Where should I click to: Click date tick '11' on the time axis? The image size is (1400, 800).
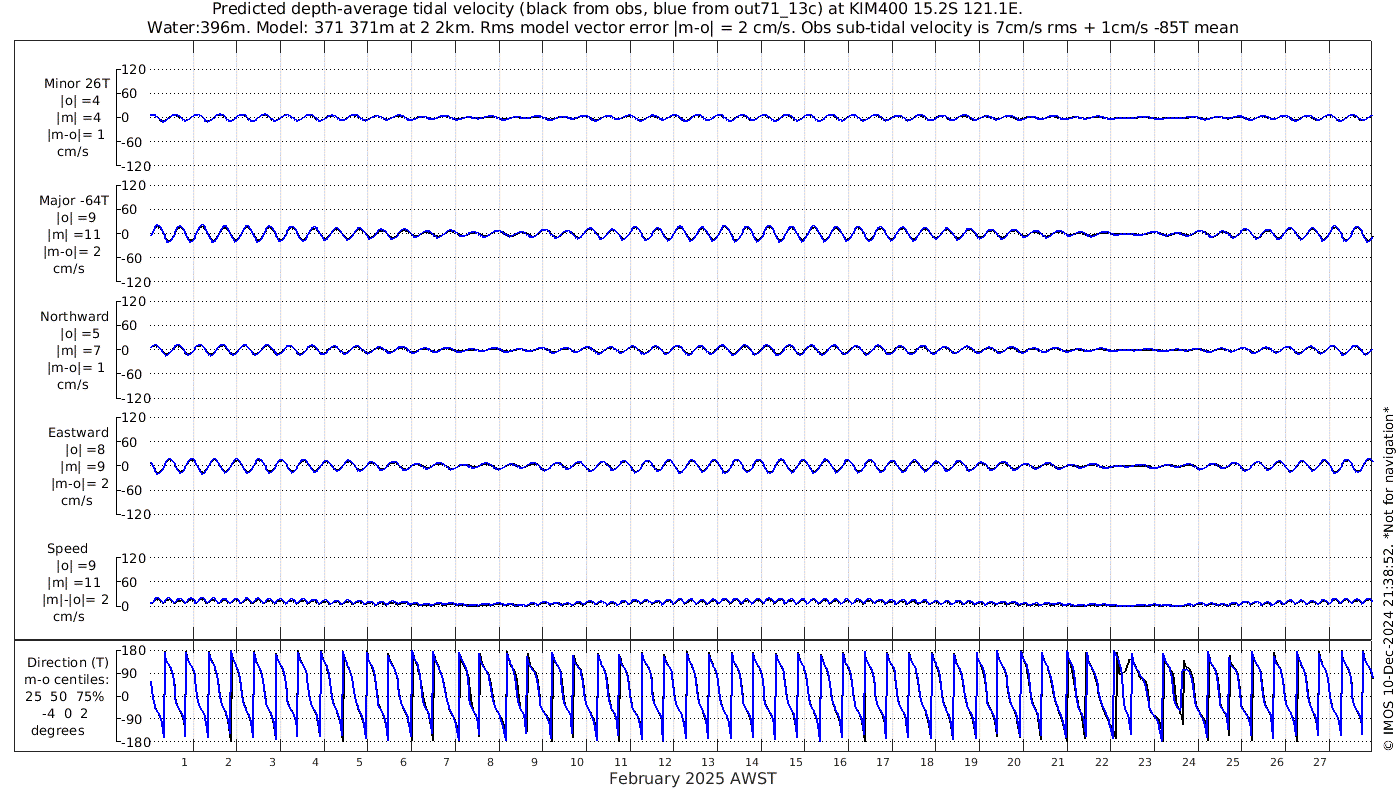(621, 762)
